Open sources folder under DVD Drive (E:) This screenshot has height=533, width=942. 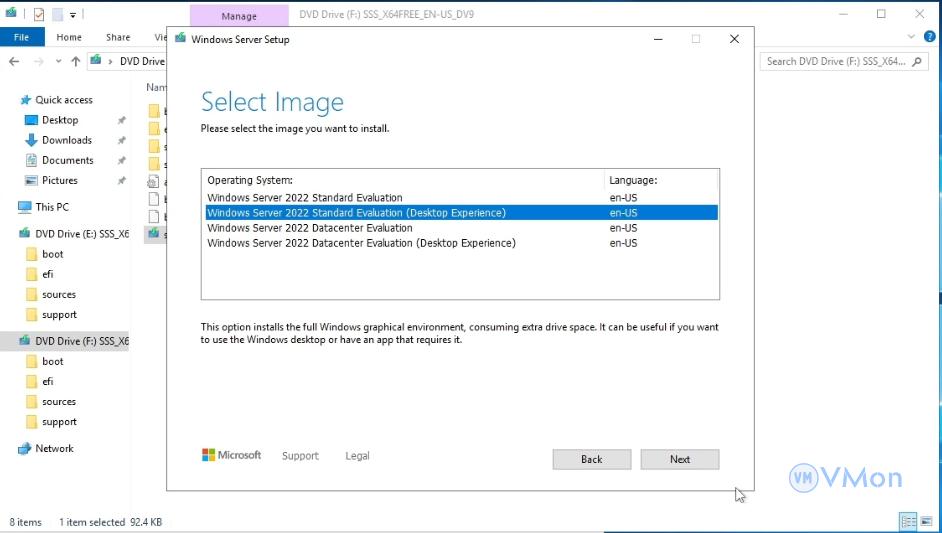pos(59,294)
